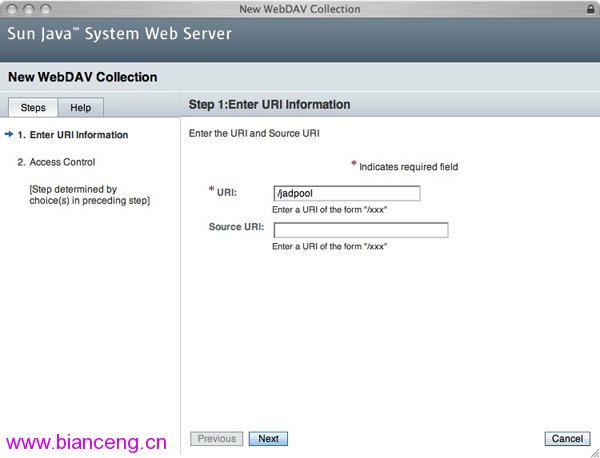The image size is (600, 458).
Task: Open the Help tab
Action: [x=80, y=108]
